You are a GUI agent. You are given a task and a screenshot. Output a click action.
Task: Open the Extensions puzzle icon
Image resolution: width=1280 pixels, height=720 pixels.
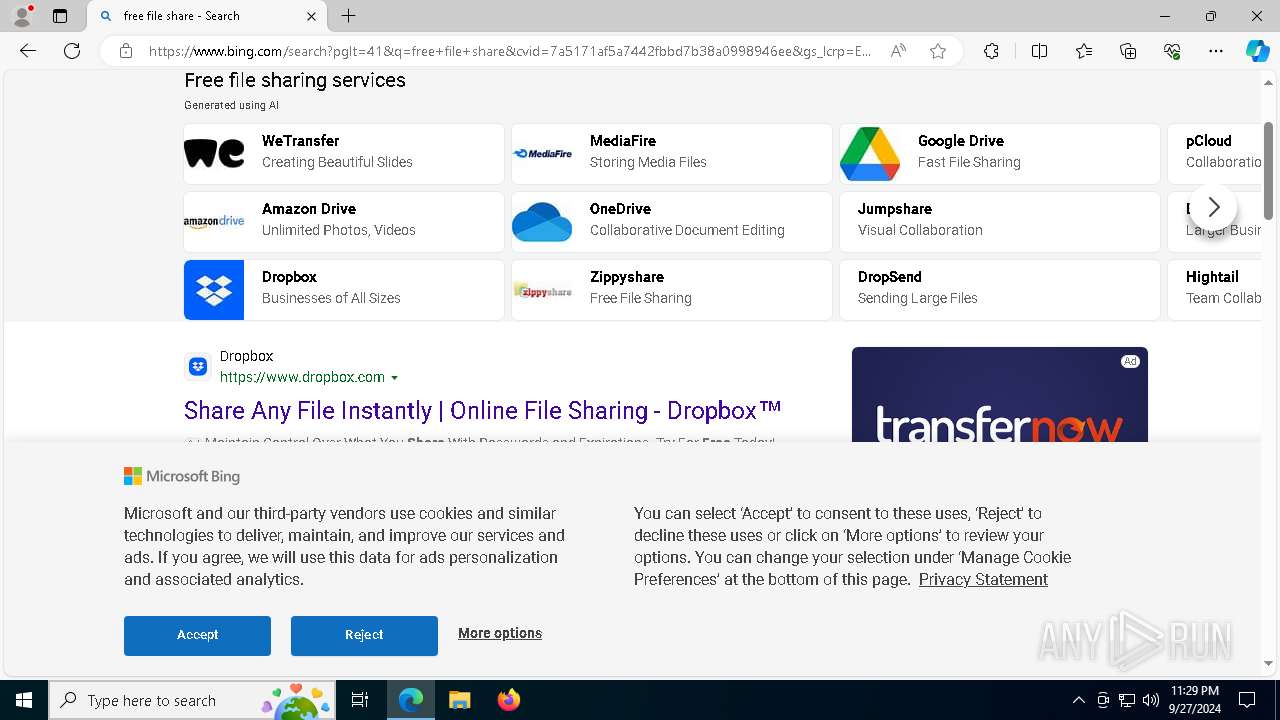(x=991, y=51)
